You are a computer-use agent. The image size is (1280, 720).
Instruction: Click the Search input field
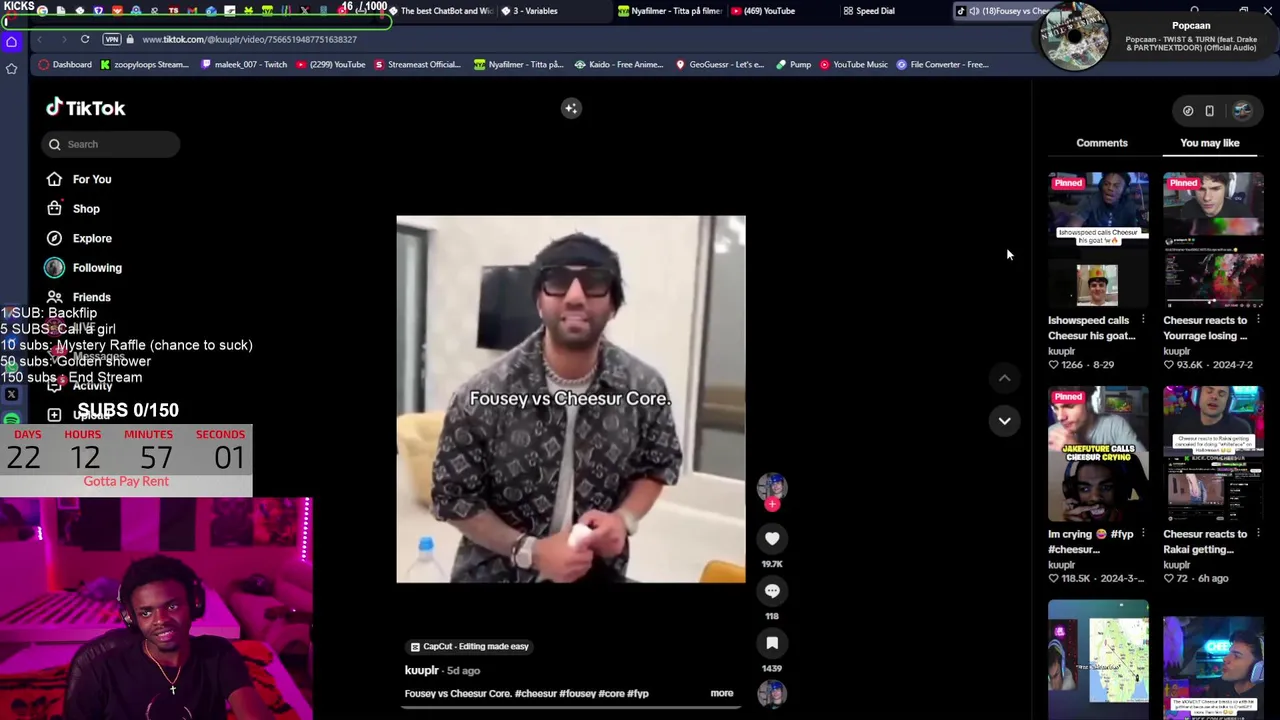coord(111,144)
